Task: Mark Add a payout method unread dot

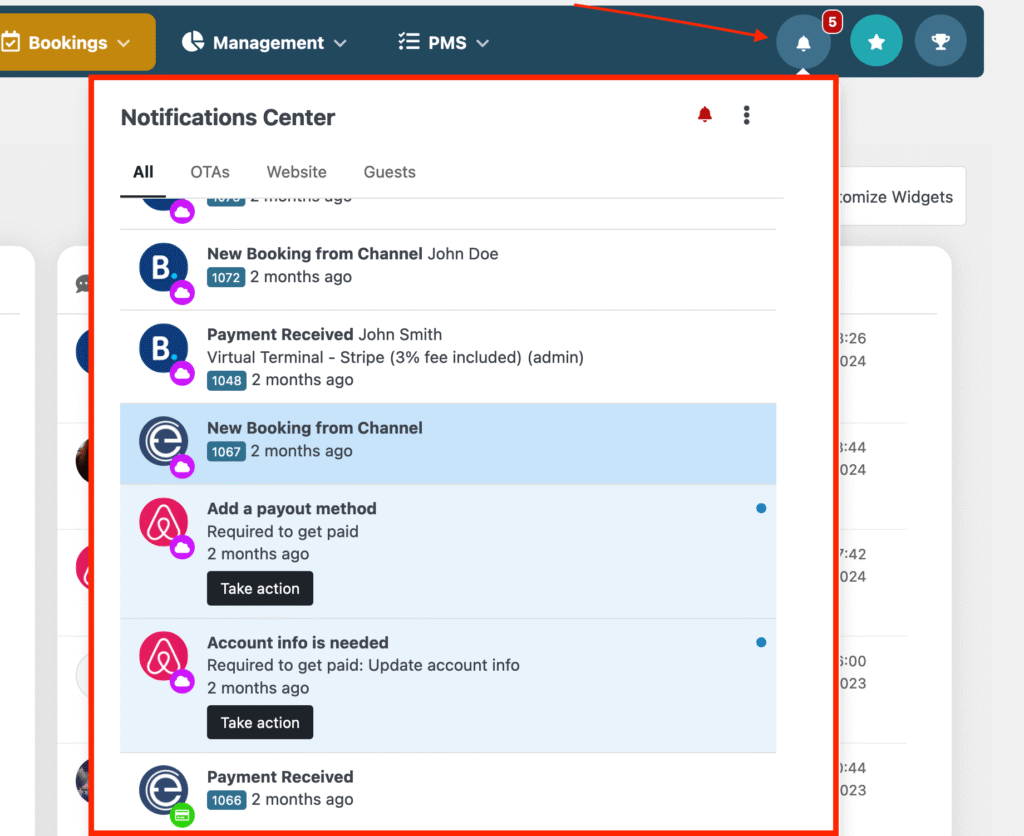Action: coord(761,508)
